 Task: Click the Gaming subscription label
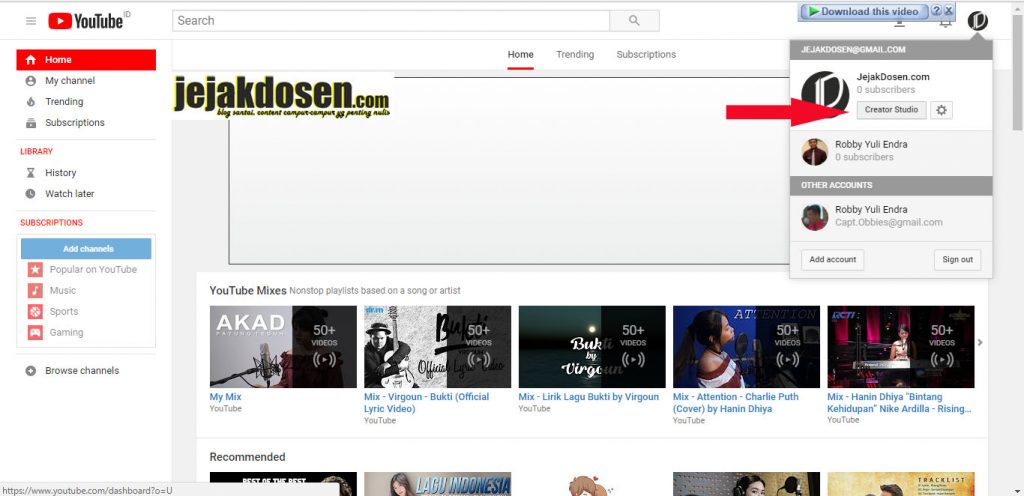click(67, 332)
